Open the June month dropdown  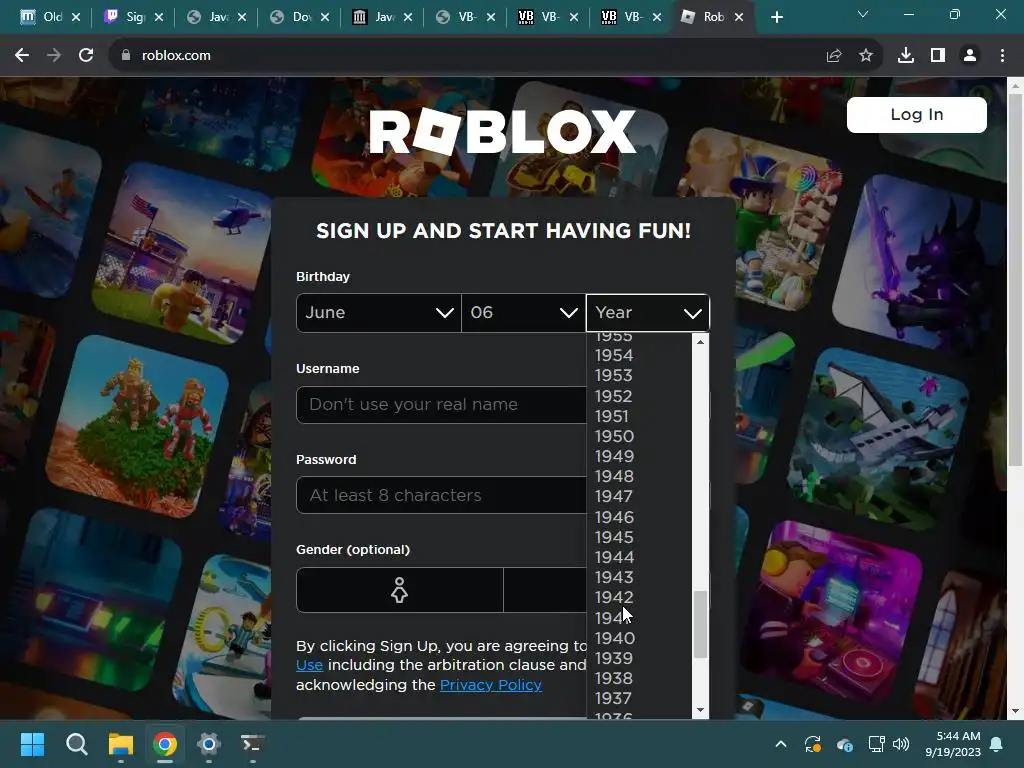pos(379,313)
